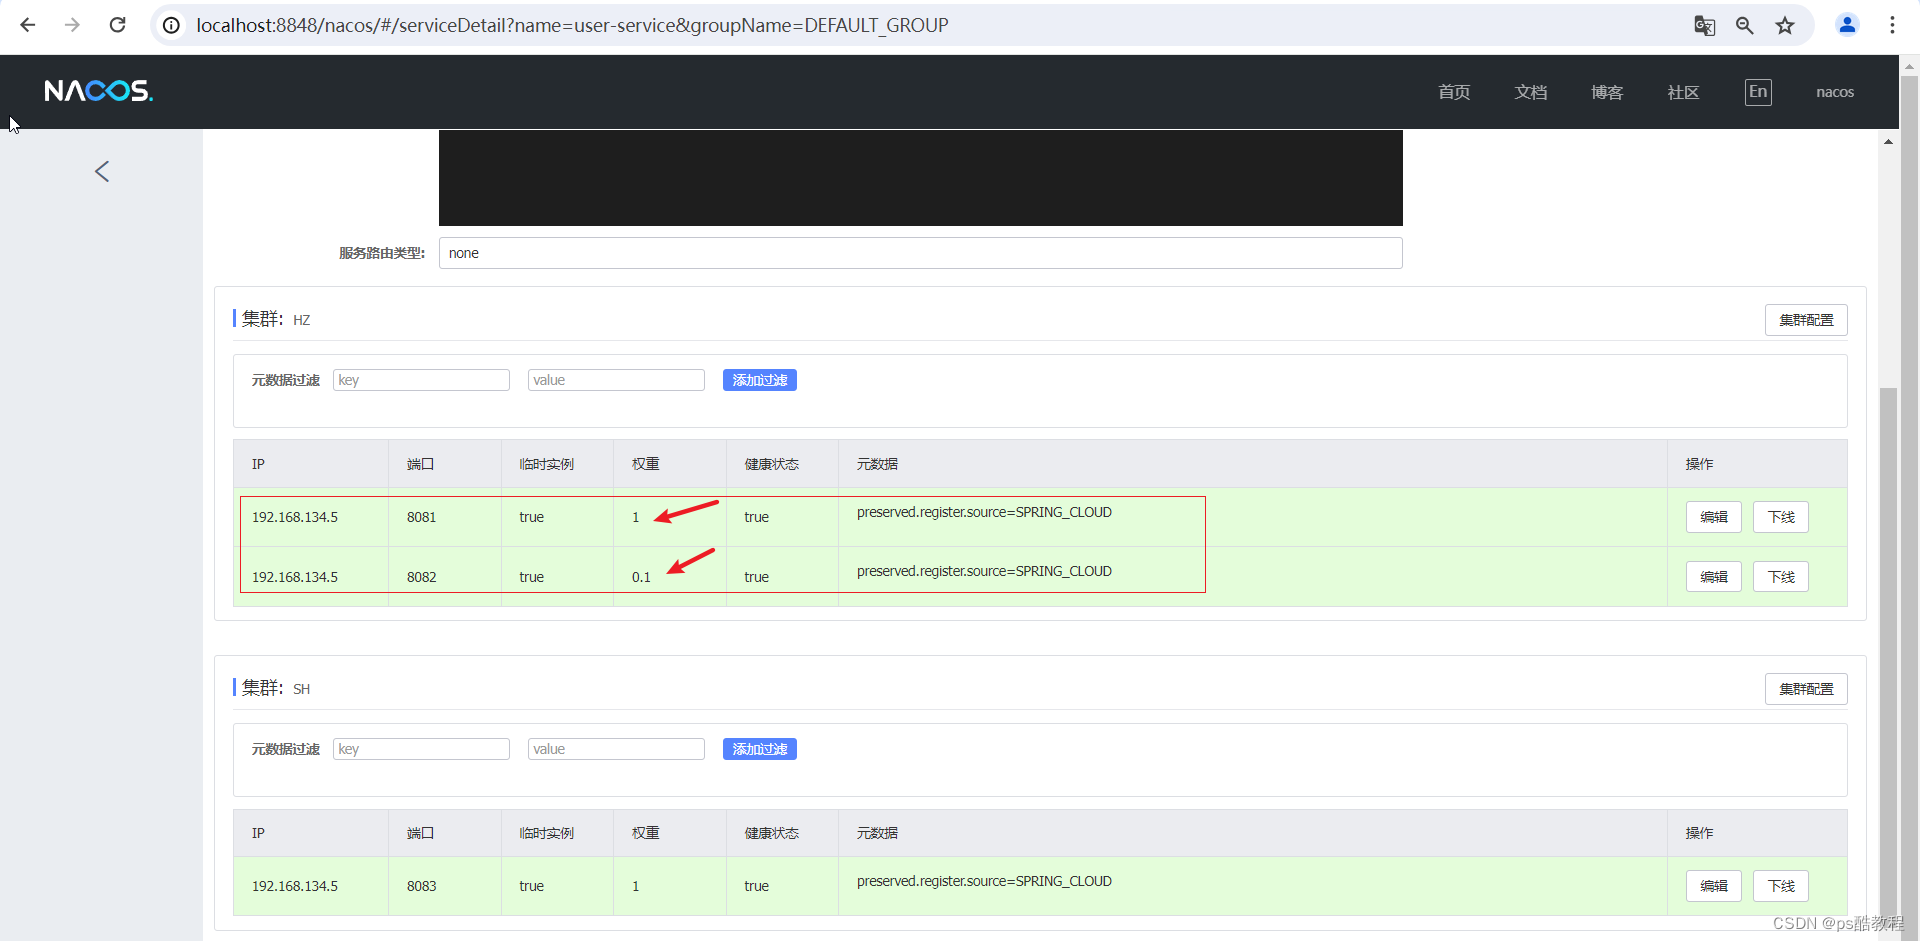Focus the value filter in SH cluster
1920x941 pixels.
pyautogui.click(x=616, y=749)
